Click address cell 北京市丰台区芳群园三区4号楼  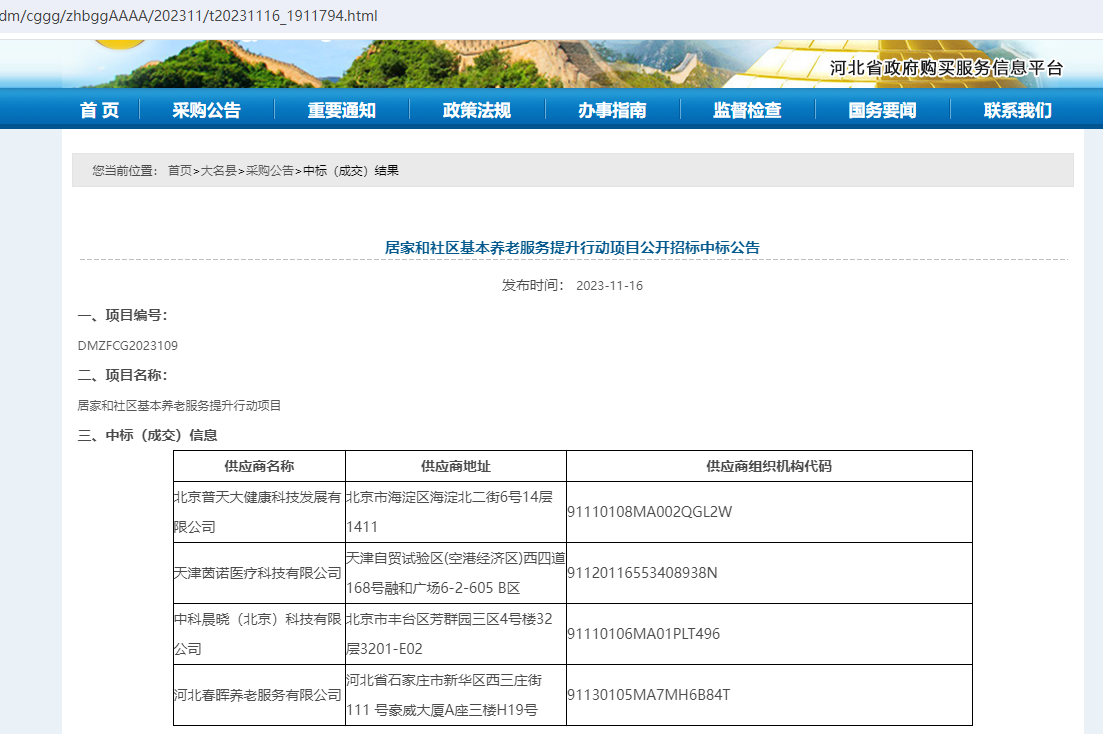coord(456,634)
